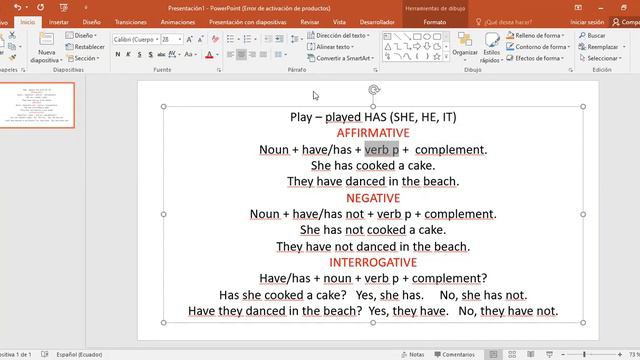Open character spacing AV dropdown
Screen dimensions: 640x360
[174, 54]
